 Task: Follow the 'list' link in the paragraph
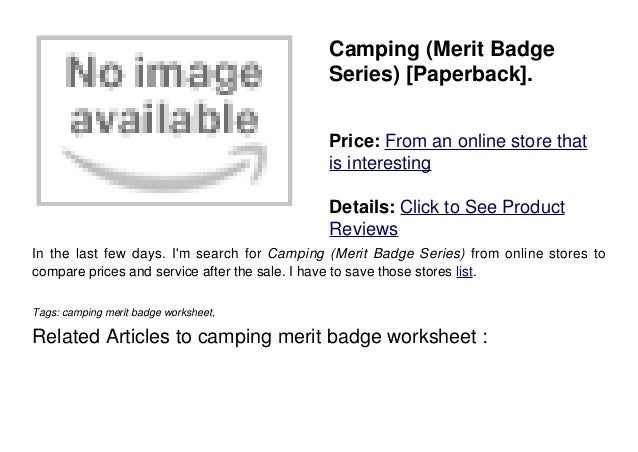pyautogui.click(x=464, y=271)
